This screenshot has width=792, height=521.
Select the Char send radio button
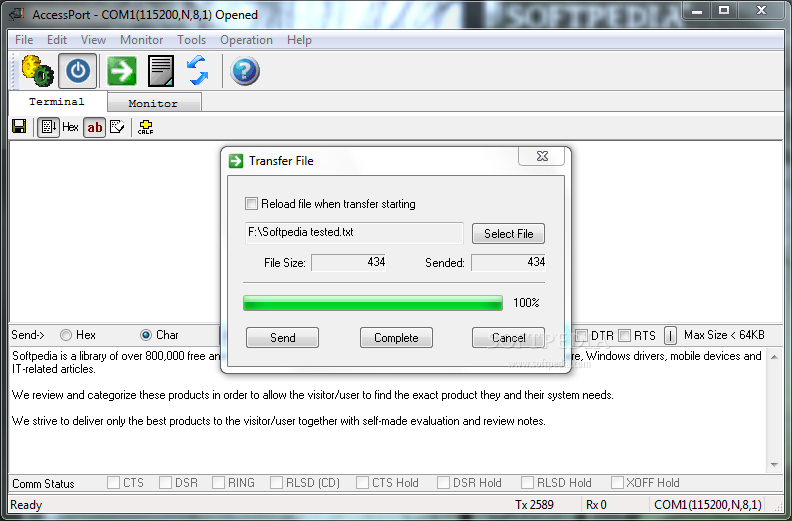146,335
